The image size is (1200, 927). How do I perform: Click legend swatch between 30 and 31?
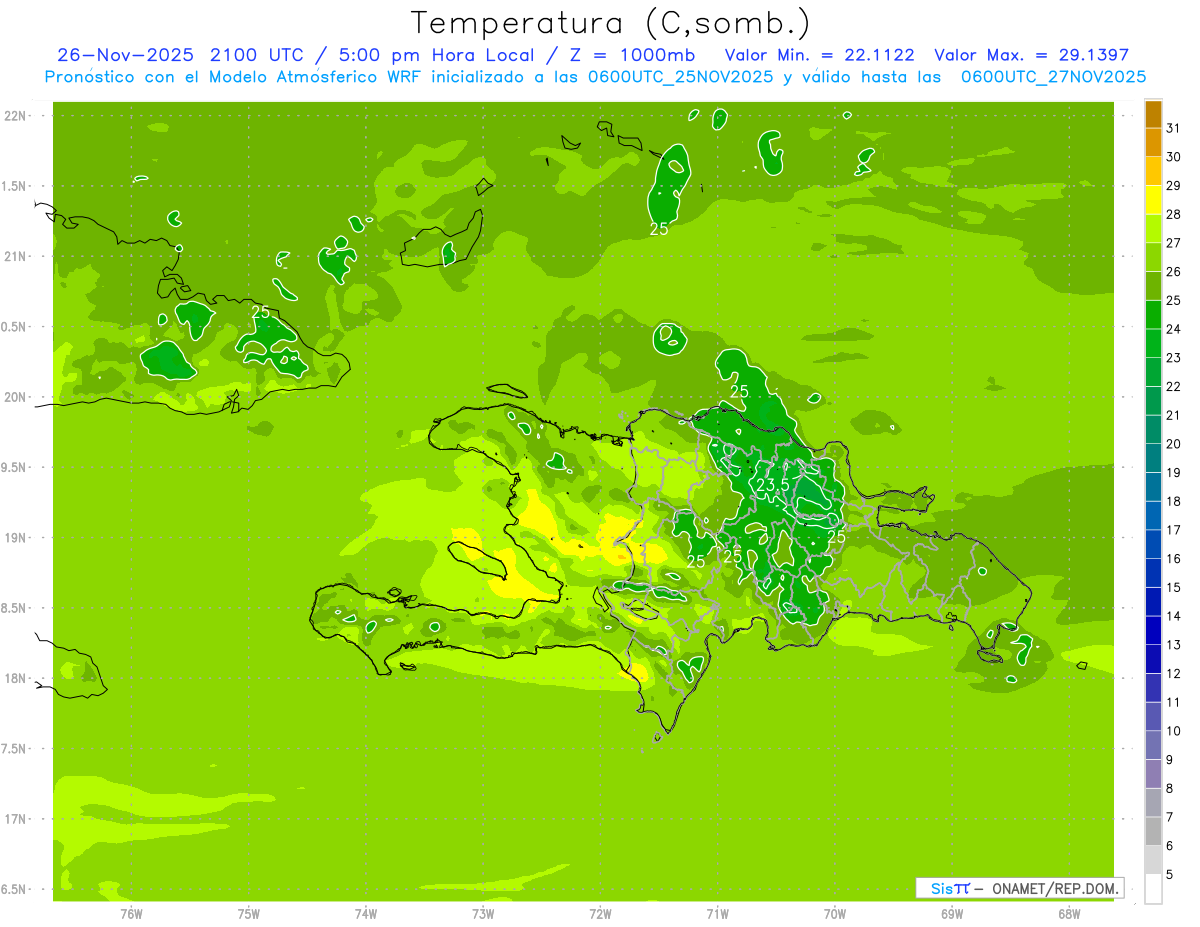pos(1153,143)
